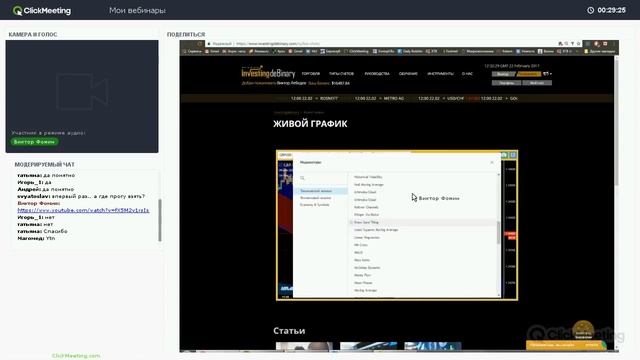Select Money Flow indicator
The width and height of the screenshot is (640, 360).
point(362,275)
